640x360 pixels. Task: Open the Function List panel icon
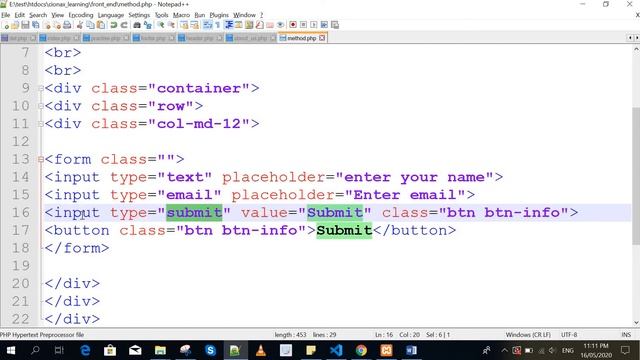pyautogui.click(x=260, y=25)
